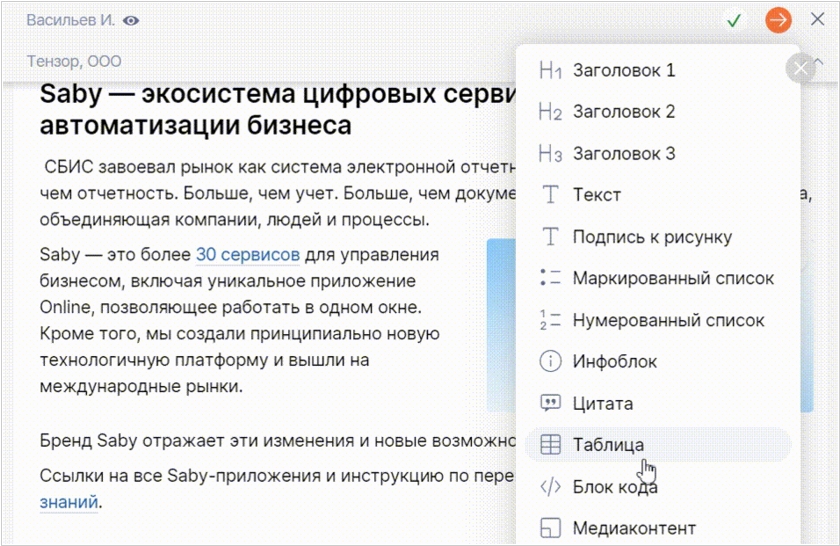Close the block type menu with round X
This screenshot has width=840, height=546.
tap(800, 68)
